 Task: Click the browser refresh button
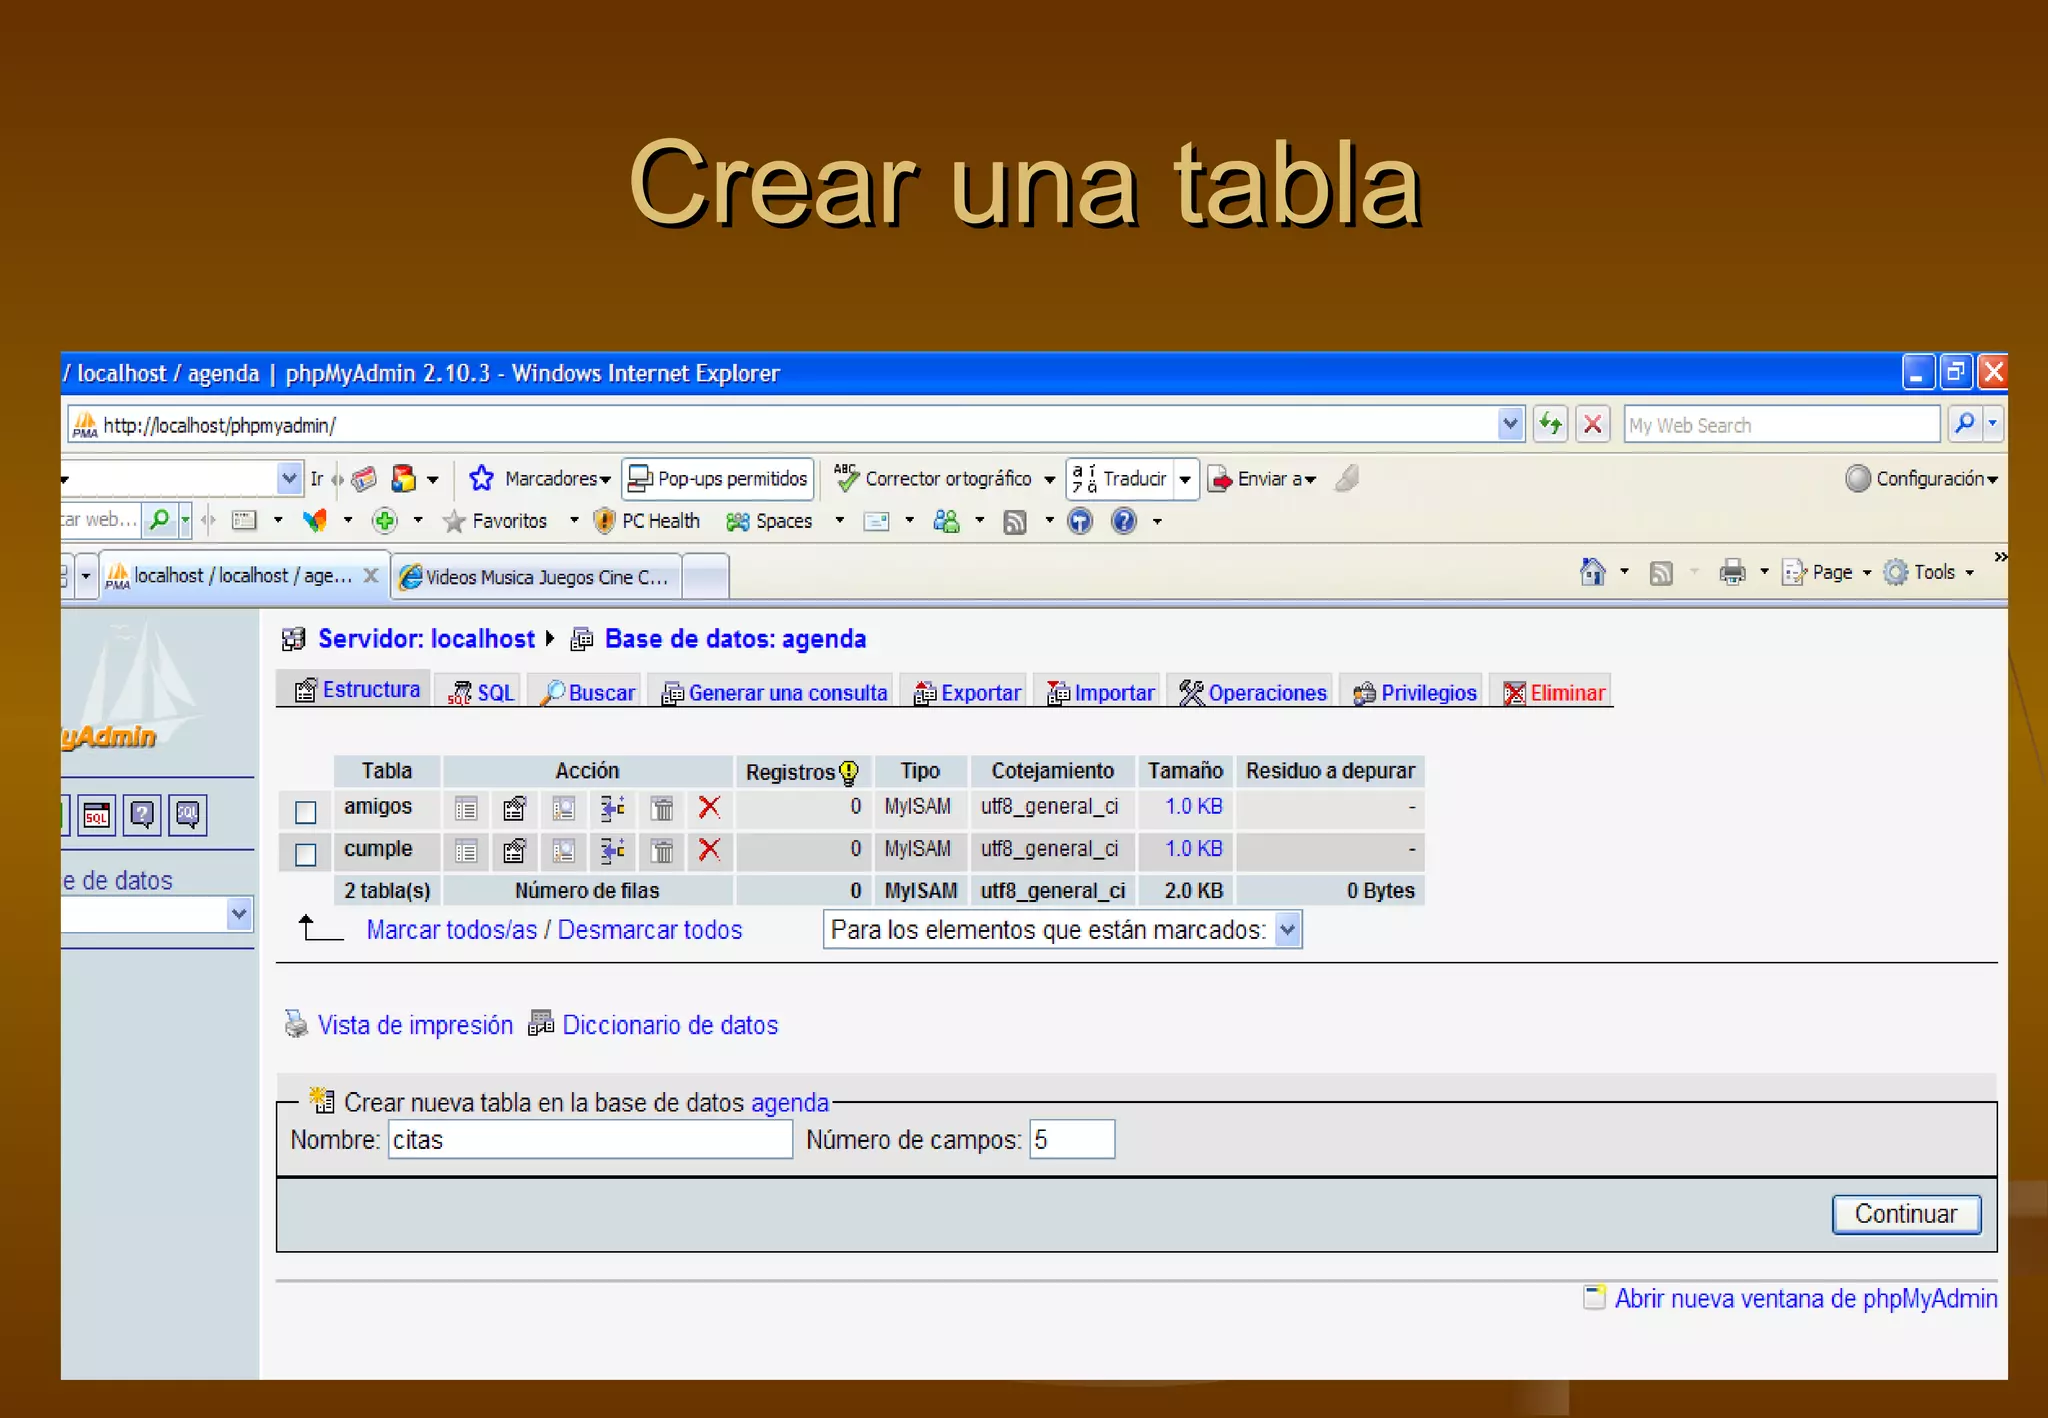click(x=1551, y=424)
